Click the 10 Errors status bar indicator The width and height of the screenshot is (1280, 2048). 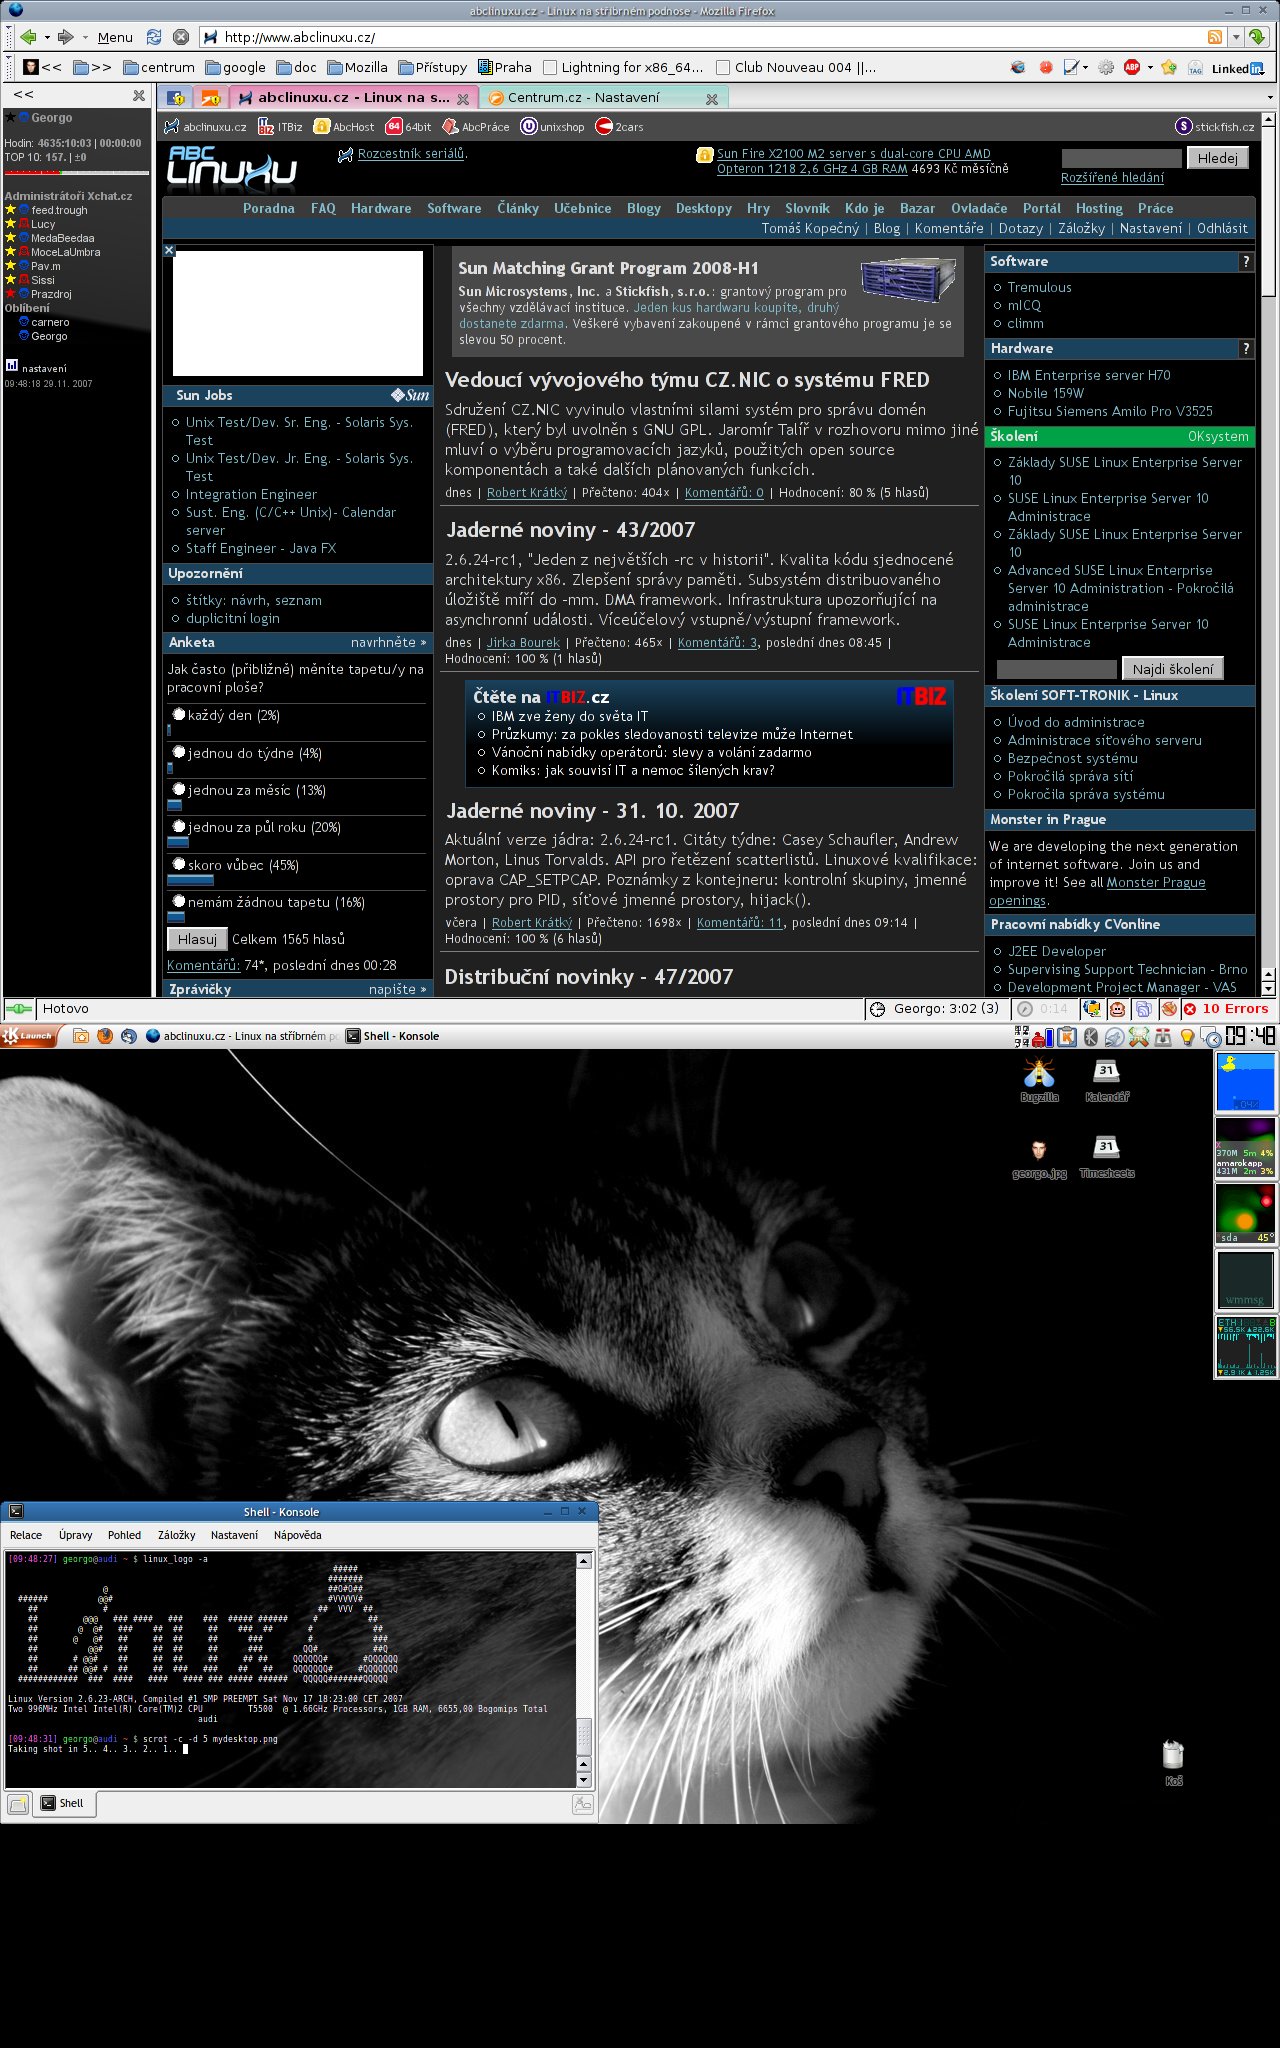[1226, 1009]
